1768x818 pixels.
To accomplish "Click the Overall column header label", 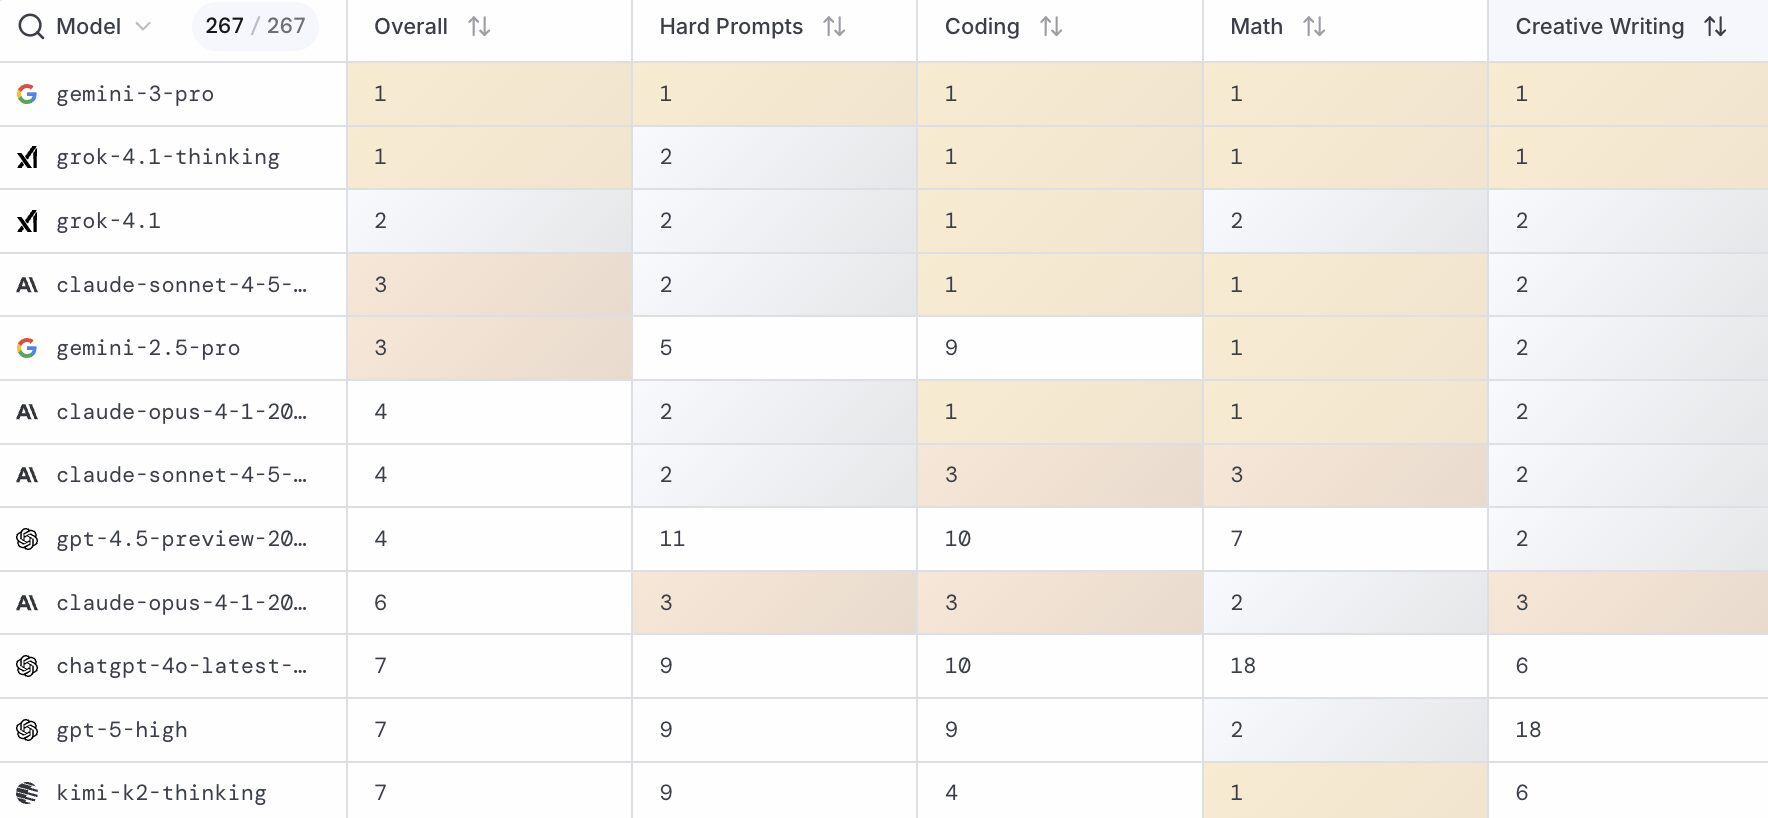I will coord(410,27).
